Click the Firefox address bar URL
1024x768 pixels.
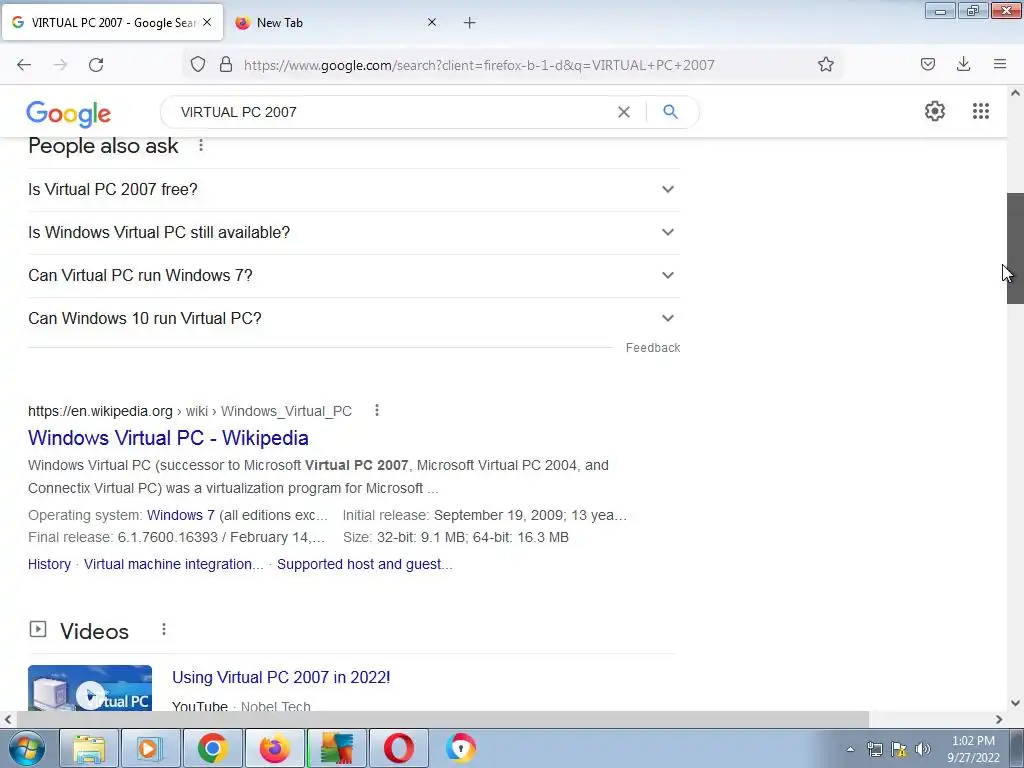[479, 65]
